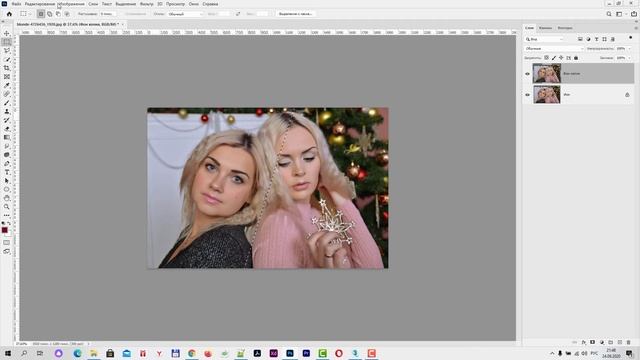Click the delete layer trash icon
Viewport: 640px width, 360px height.
(629, 342)
